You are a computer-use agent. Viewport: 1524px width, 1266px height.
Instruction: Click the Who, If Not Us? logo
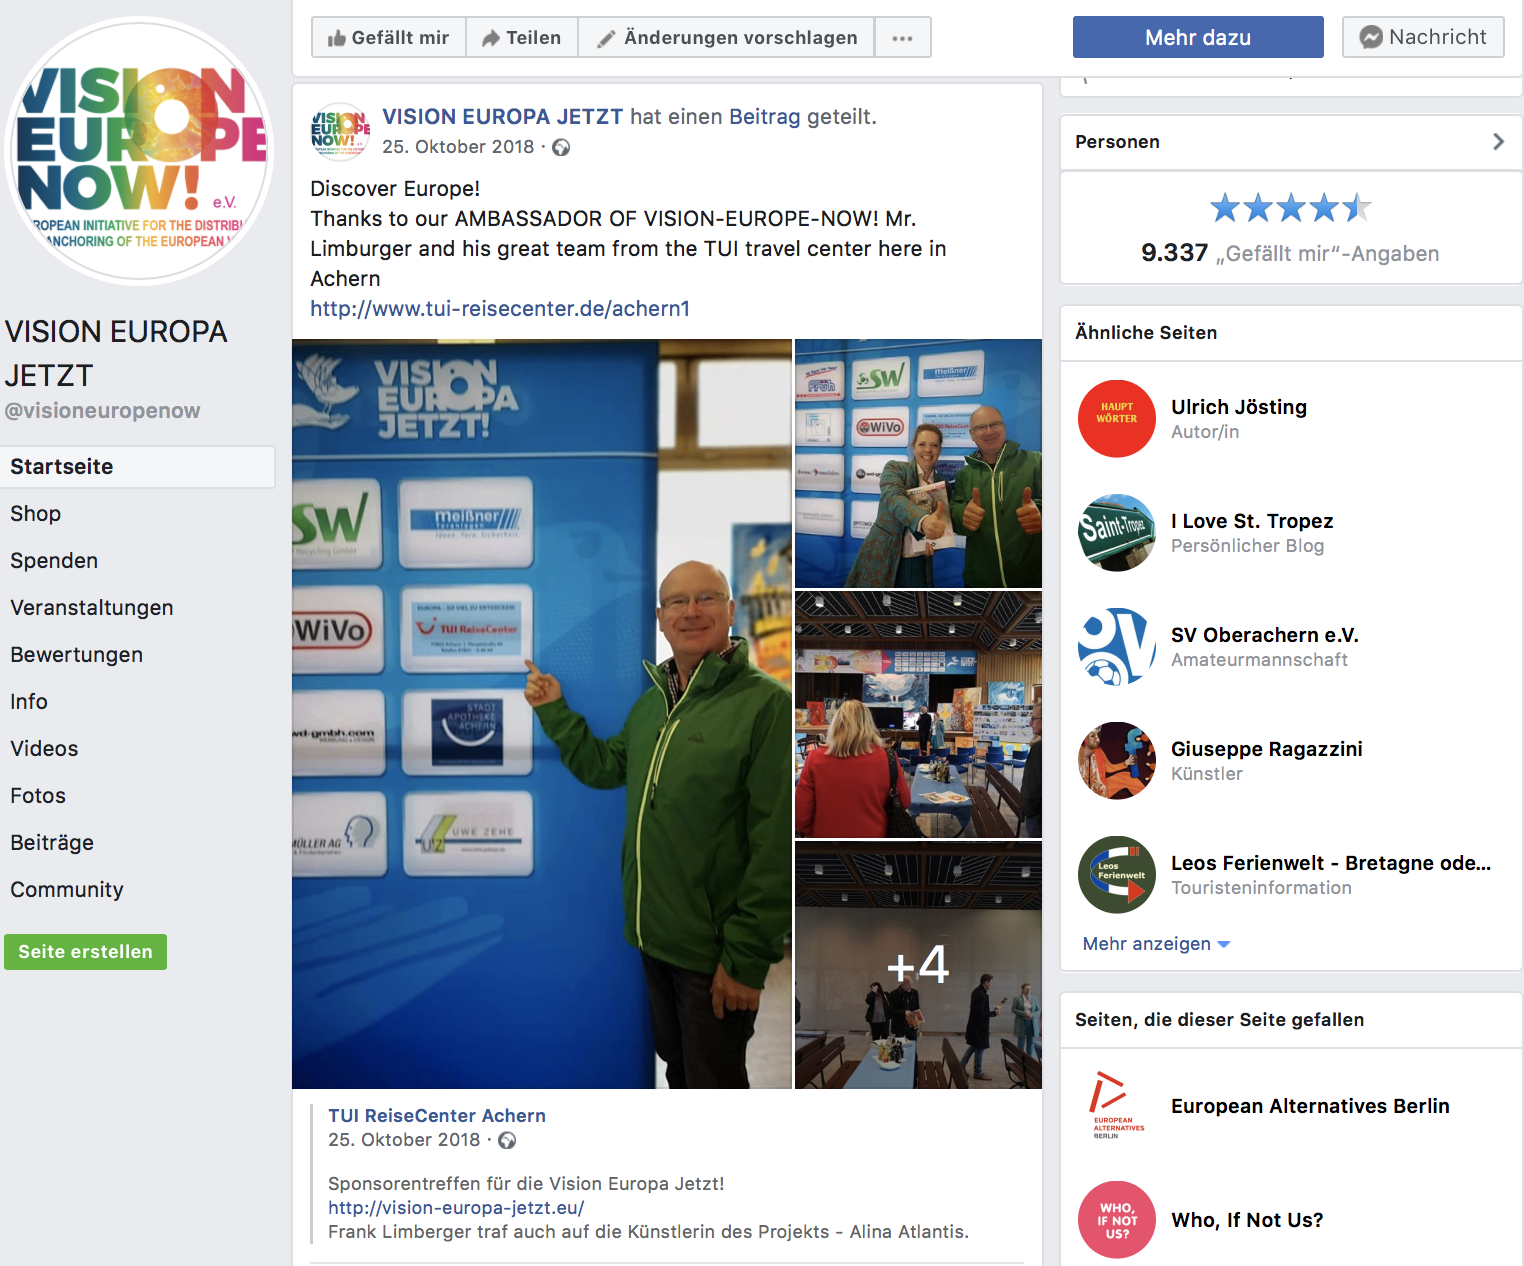click(x=1116, y=1220)
